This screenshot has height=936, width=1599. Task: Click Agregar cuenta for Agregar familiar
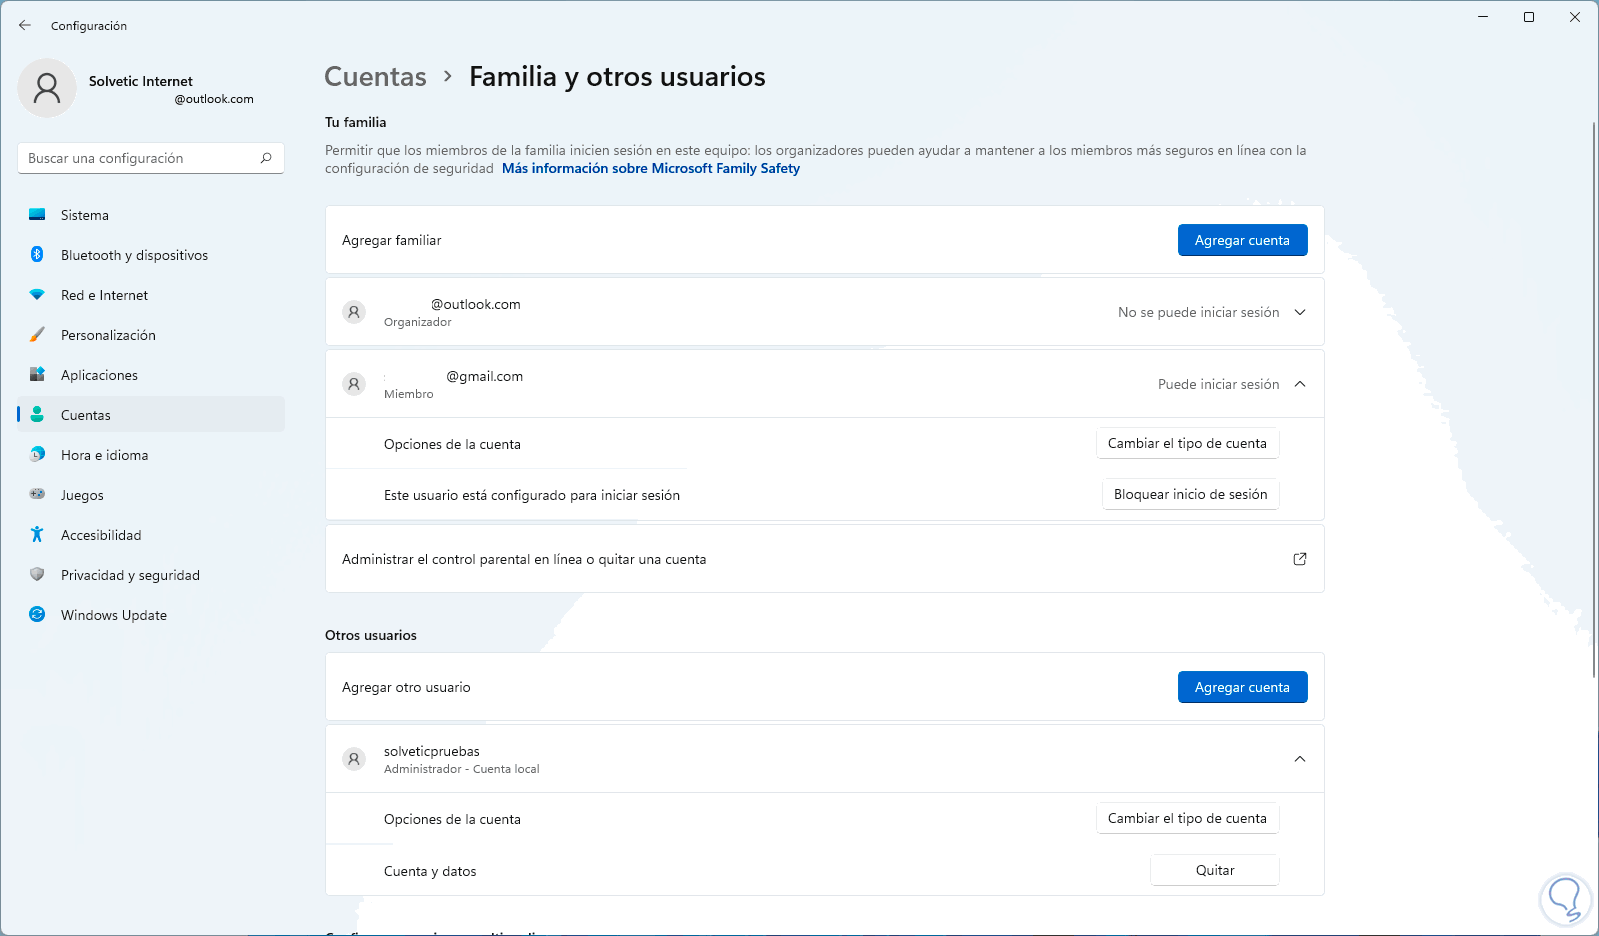click(x=1242, y=240)
